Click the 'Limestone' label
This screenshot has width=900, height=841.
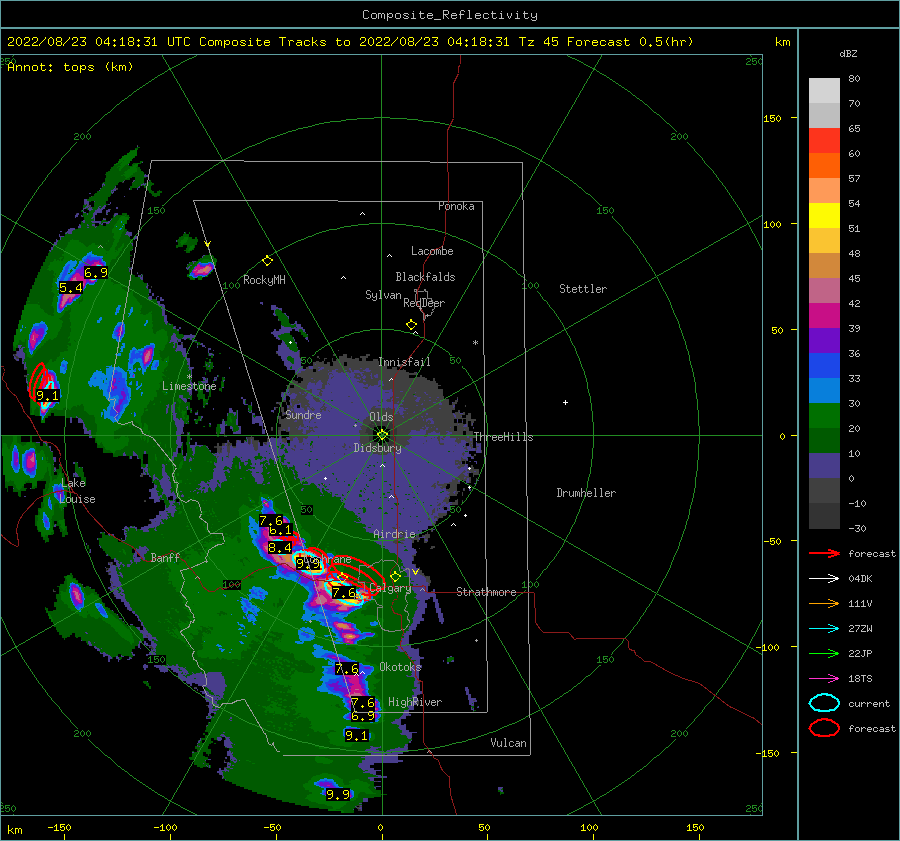point(189,386)
